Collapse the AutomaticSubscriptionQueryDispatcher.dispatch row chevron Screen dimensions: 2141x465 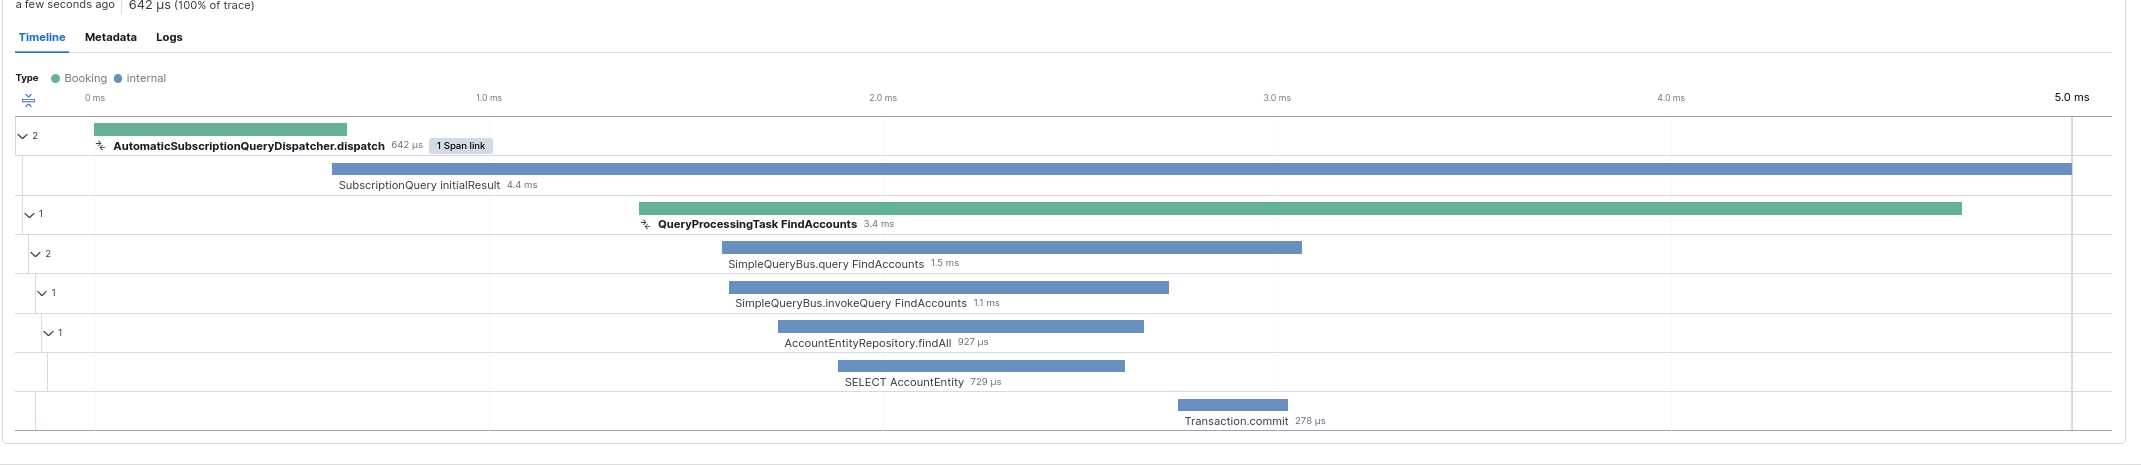click(x=23, y=136)
